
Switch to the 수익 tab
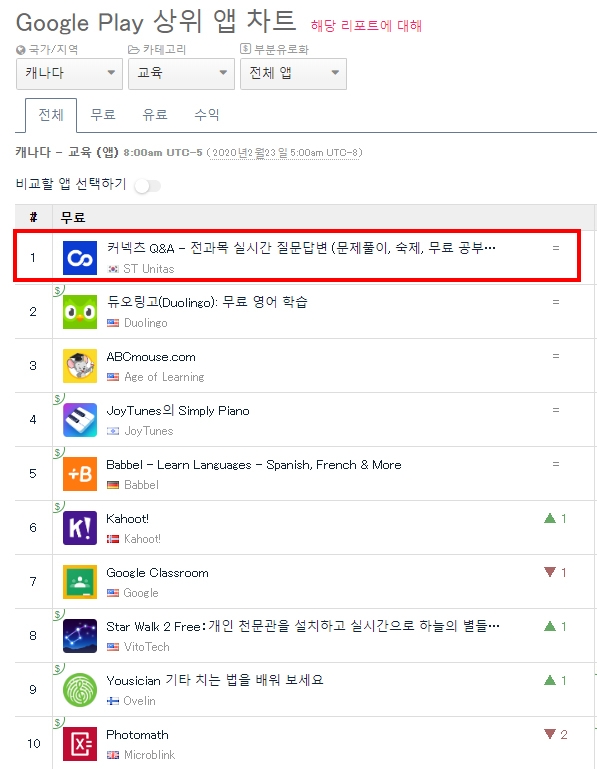[x=207, y=115]
